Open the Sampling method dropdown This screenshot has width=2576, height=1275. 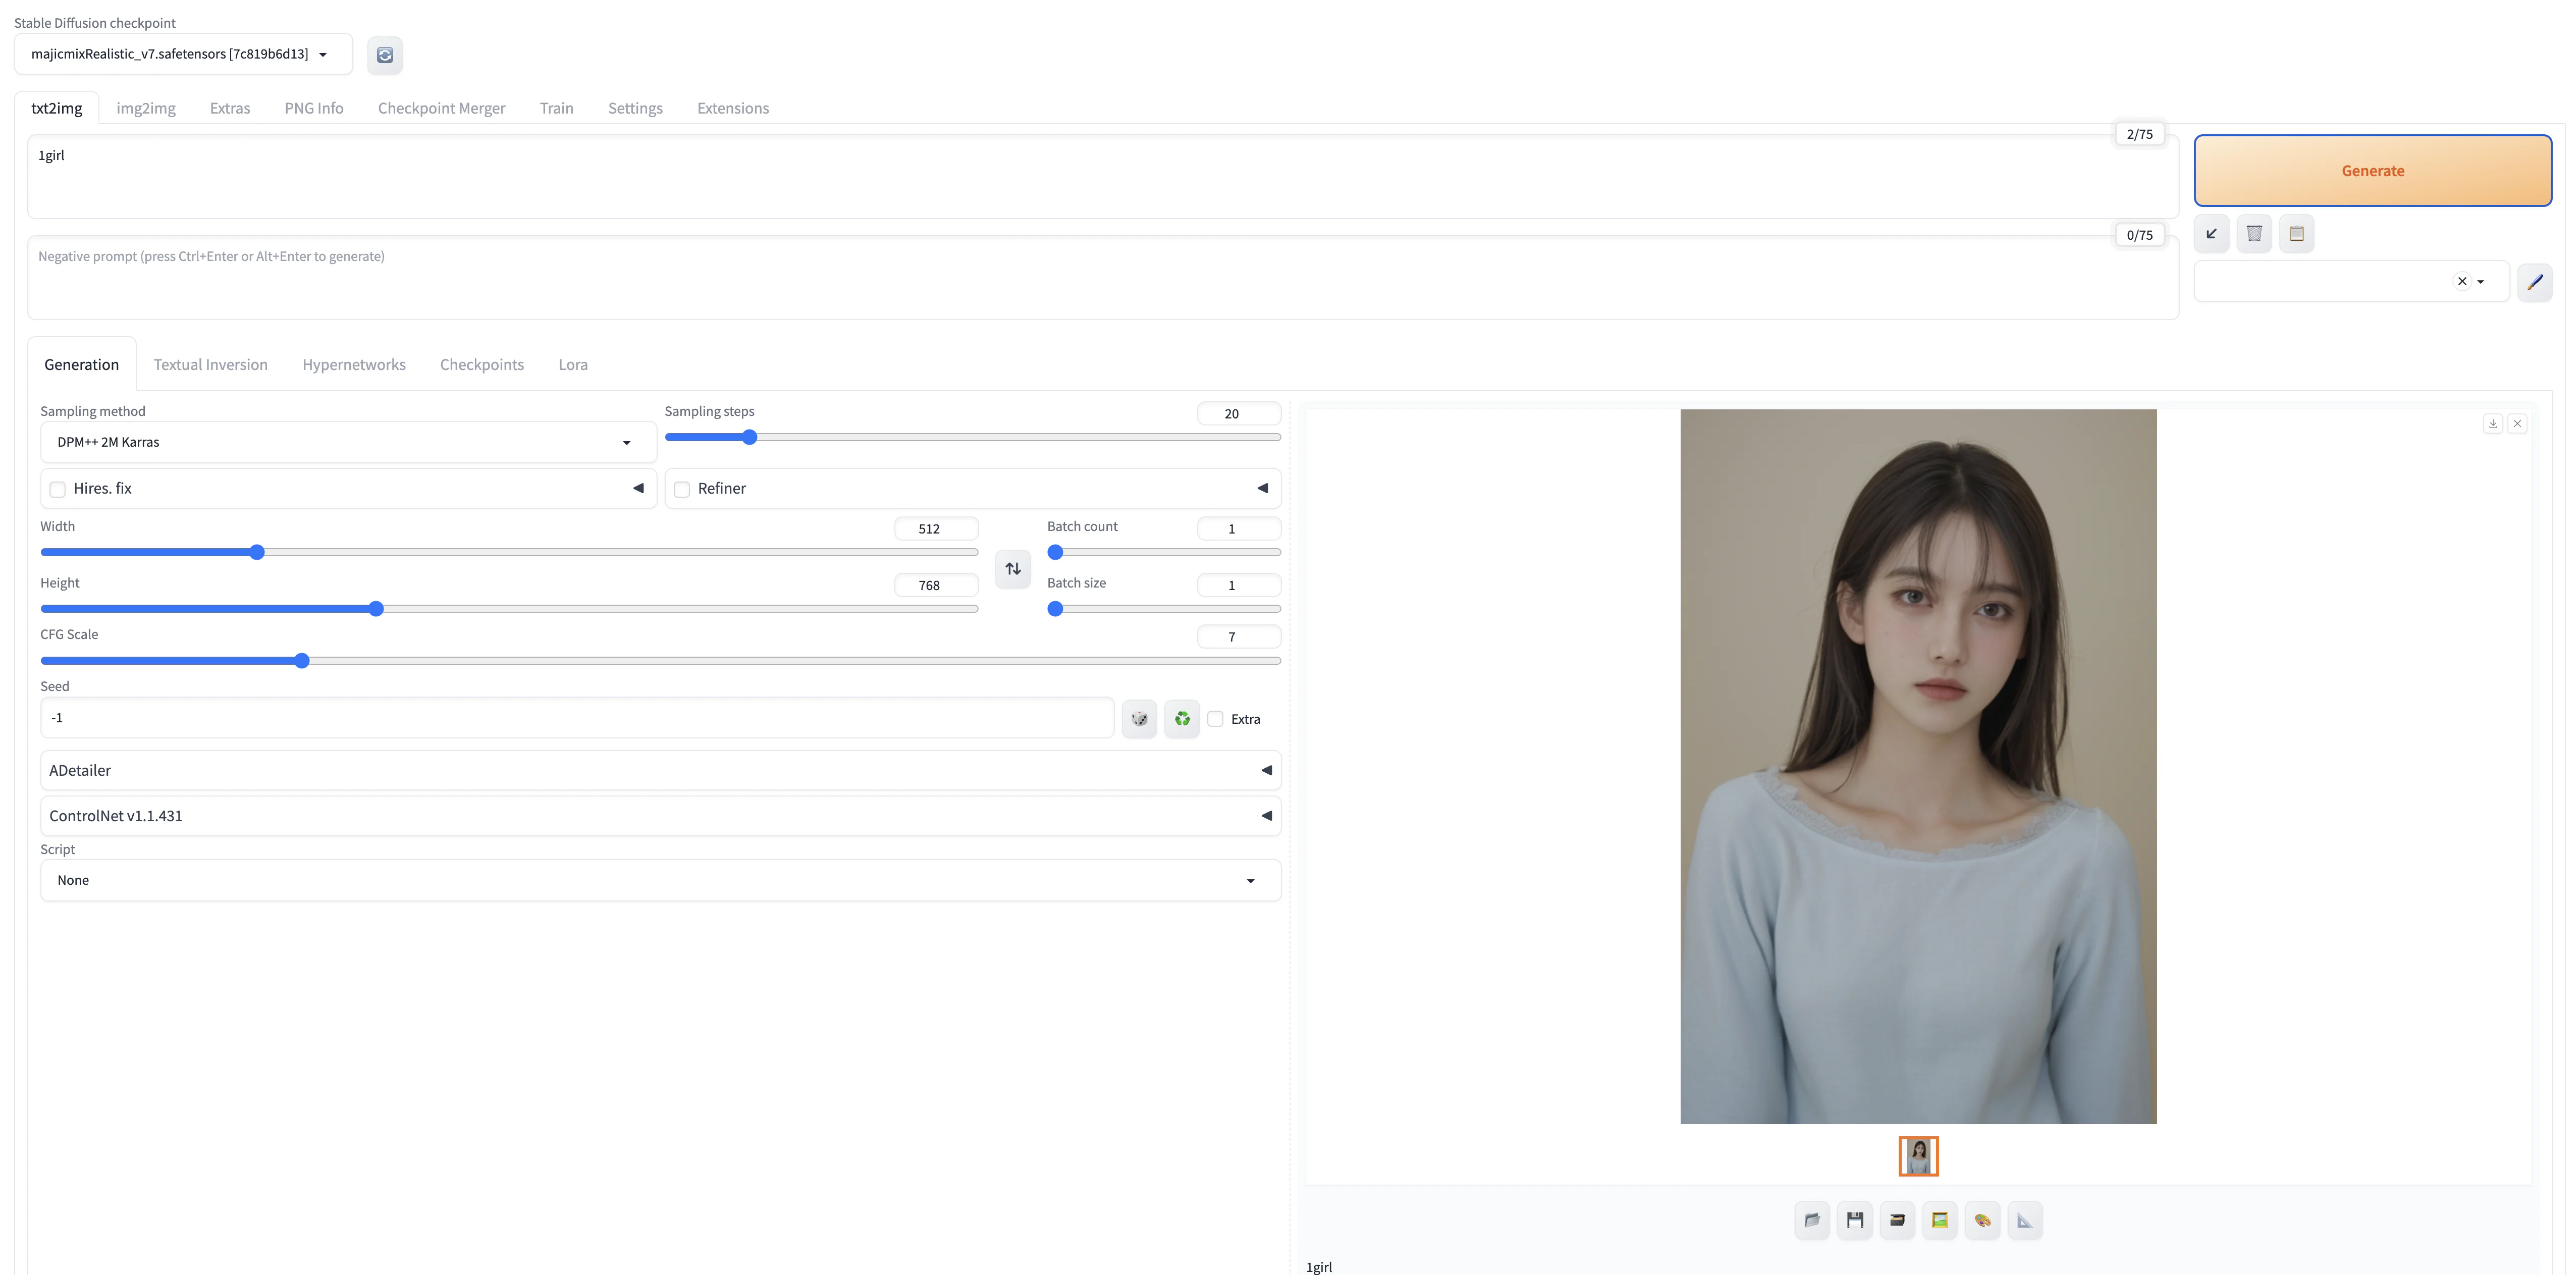click(x=347, y=442)
